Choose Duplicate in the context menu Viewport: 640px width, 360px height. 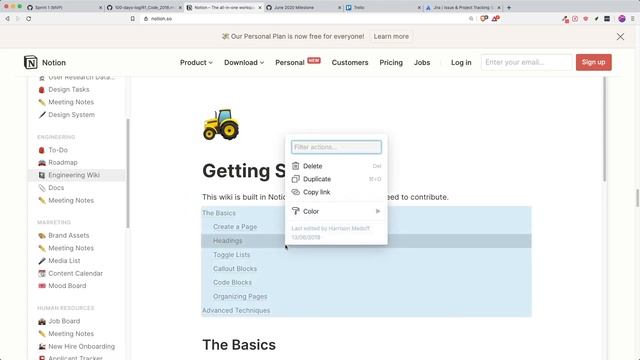coord(336,179)
